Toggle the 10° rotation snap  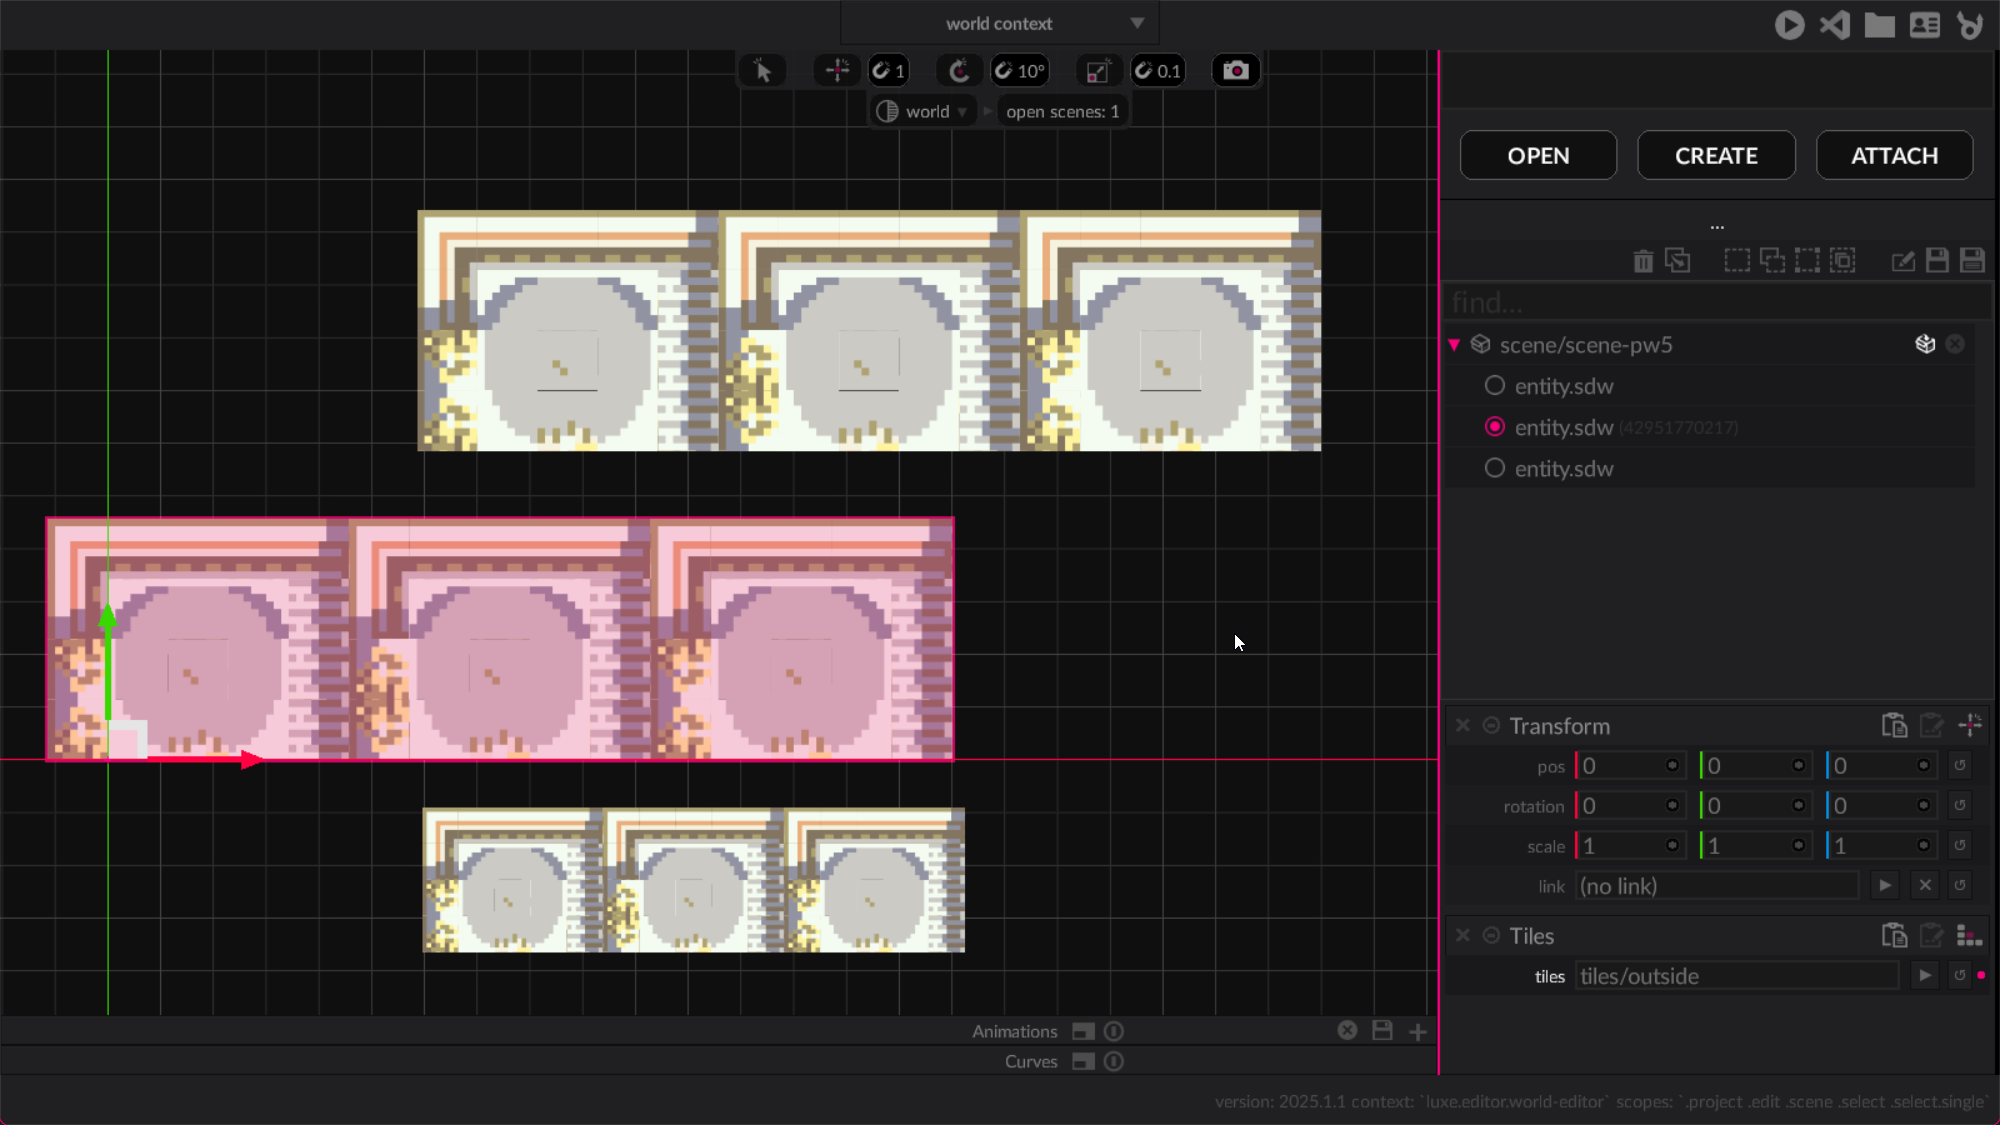(1020, 71)
